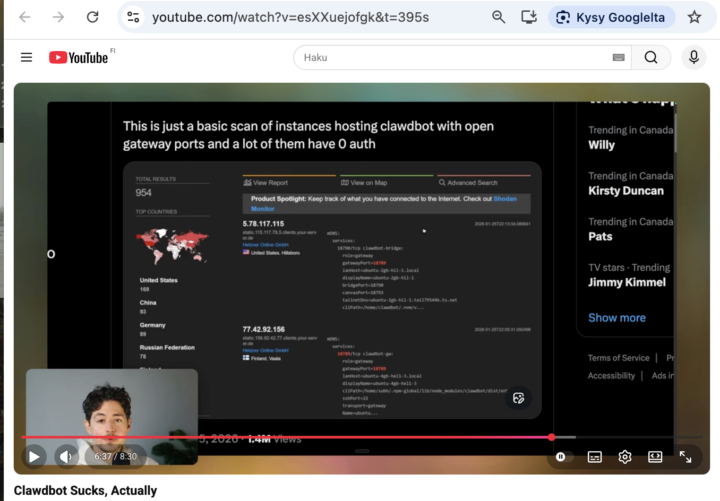Open trending topic Kirsty Duncan

[x=626, y=191]
